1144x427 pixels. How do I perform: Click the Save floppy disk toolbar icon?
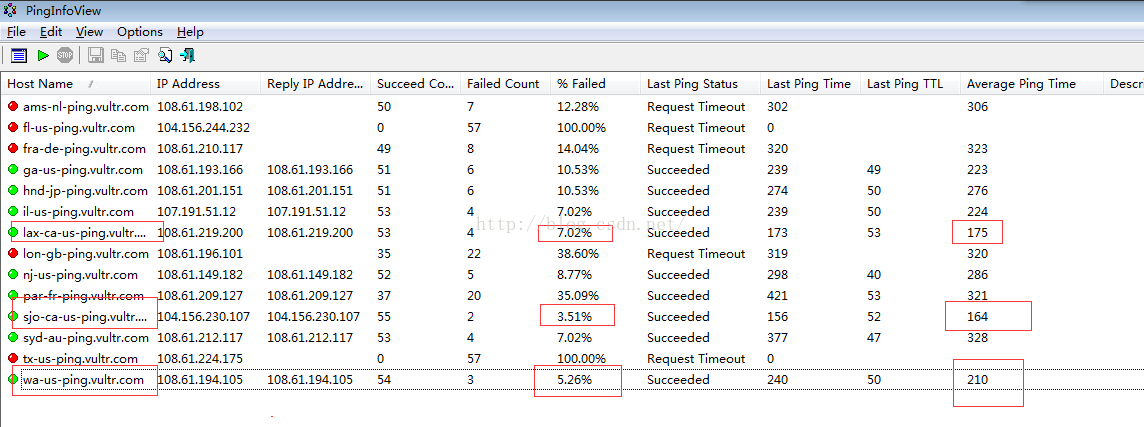[96, 55]
